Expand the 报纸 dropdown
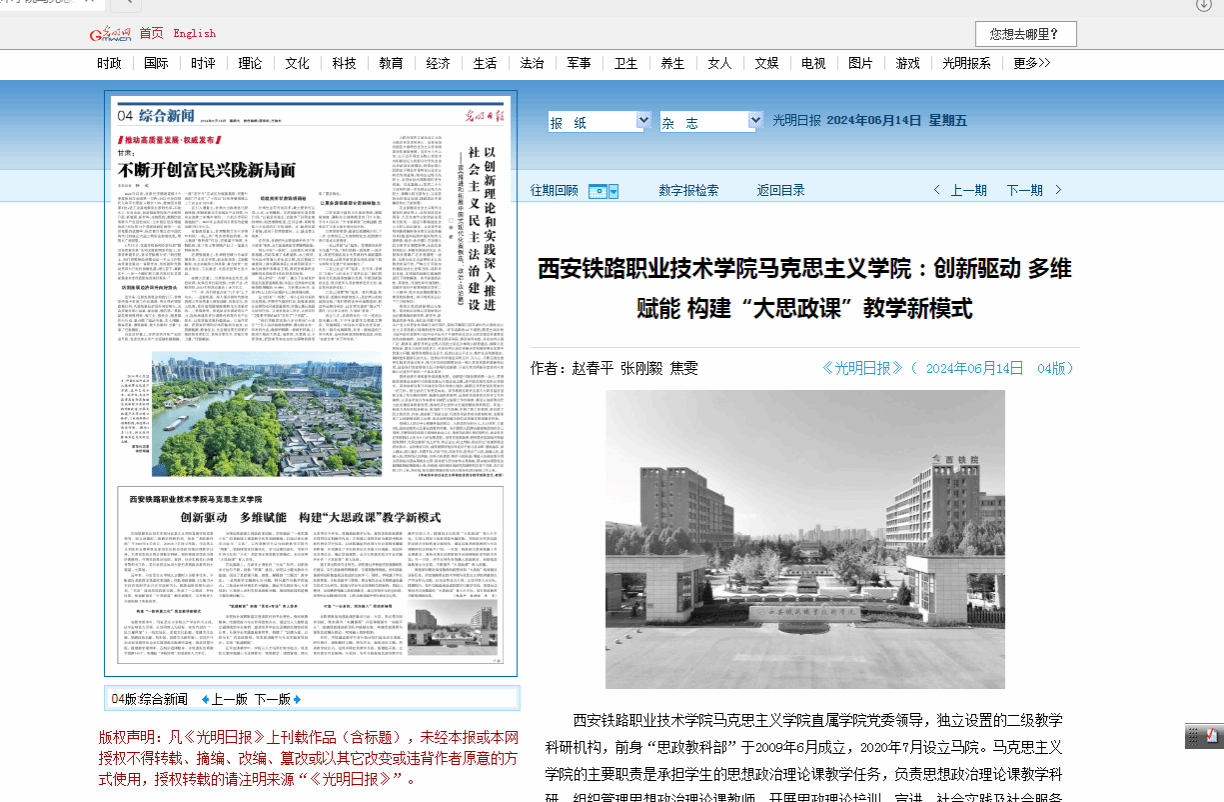The width and height of the screenshot is (1224, 802). tap(643, 121)
